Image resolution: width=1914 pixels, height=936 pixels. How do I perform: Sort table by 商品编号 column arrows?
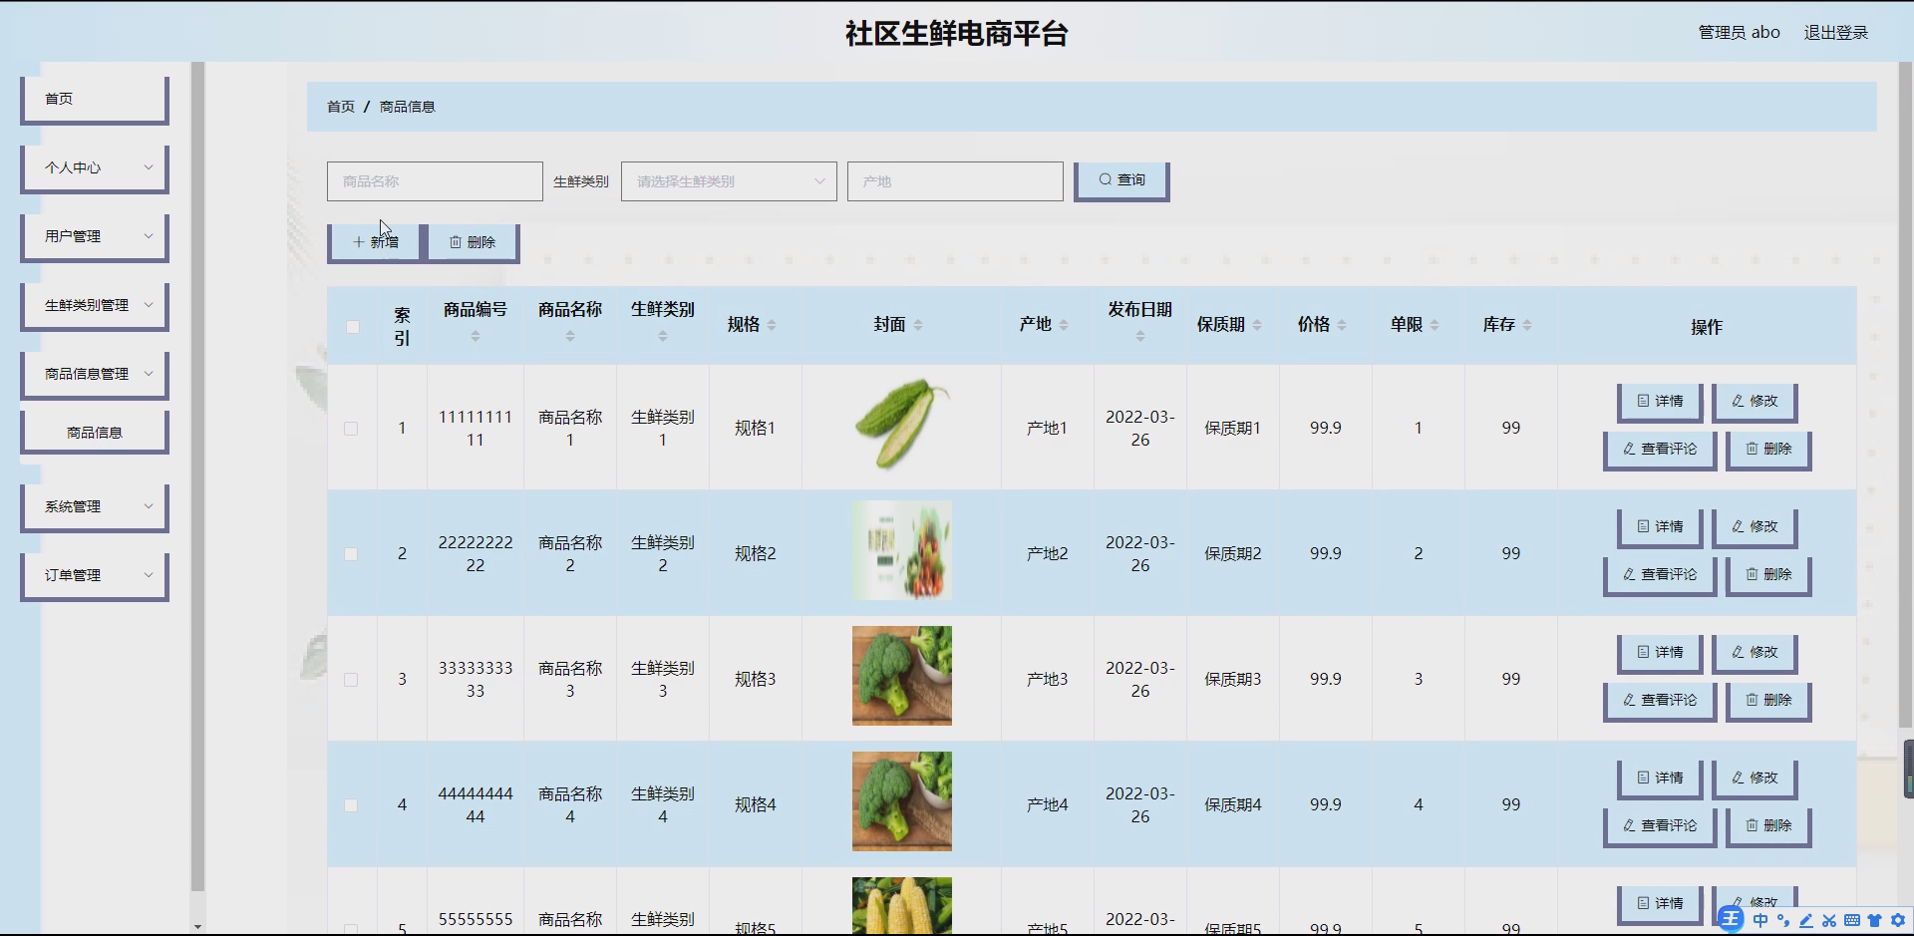475,337
